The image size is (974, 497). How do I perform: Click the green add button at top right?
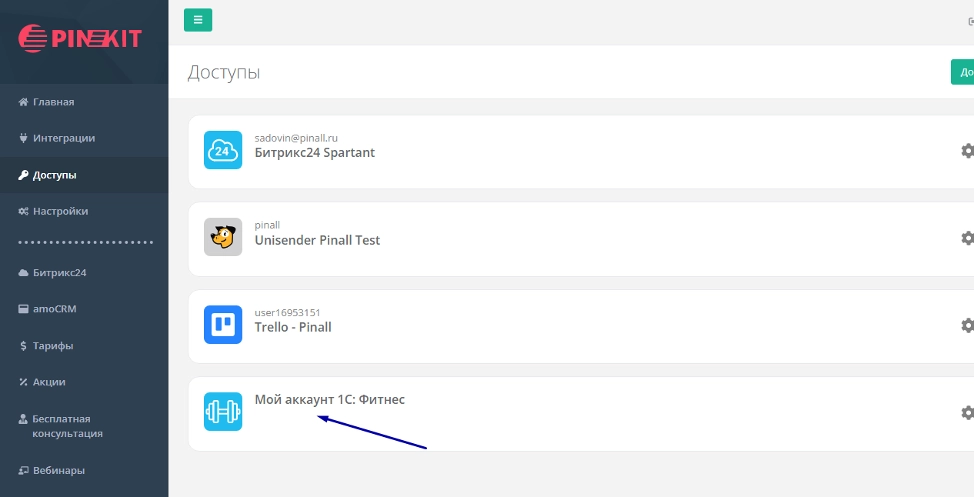[x=964, y=72]
